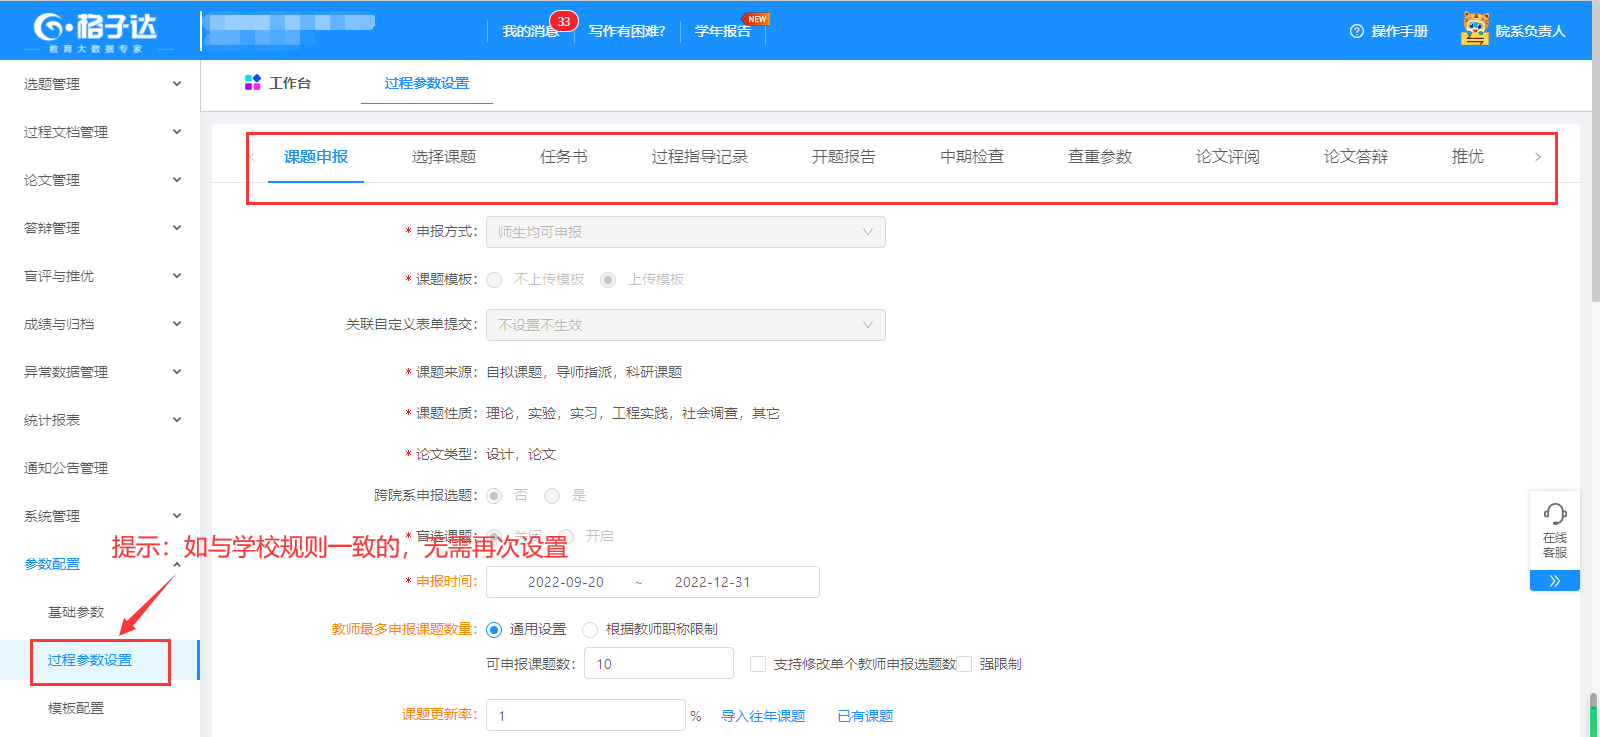This screenshot has height=737, width=1600.
Task: Click the 已有课题 link
Action: 865,716
